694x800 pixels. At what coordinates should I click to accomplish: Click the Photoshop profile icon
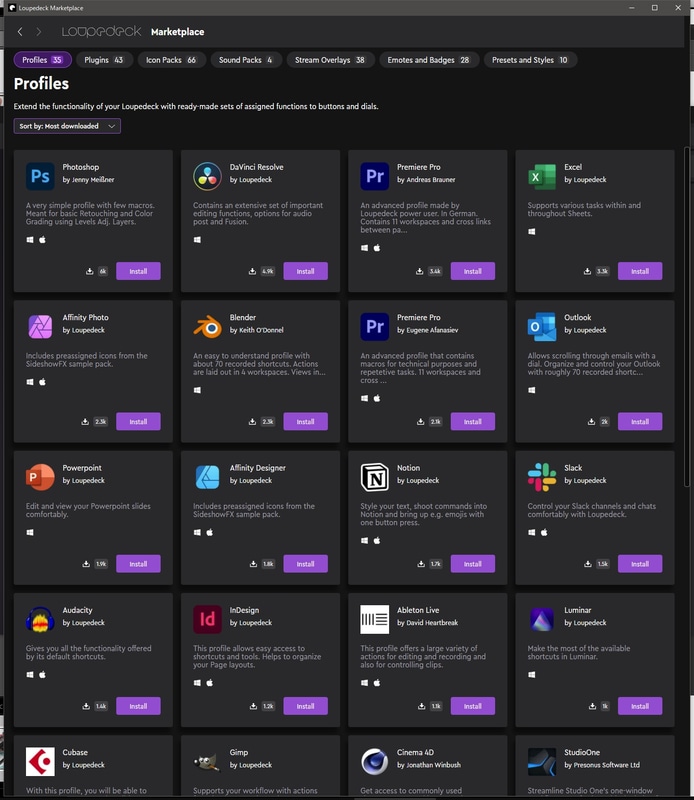click(40, 177)
